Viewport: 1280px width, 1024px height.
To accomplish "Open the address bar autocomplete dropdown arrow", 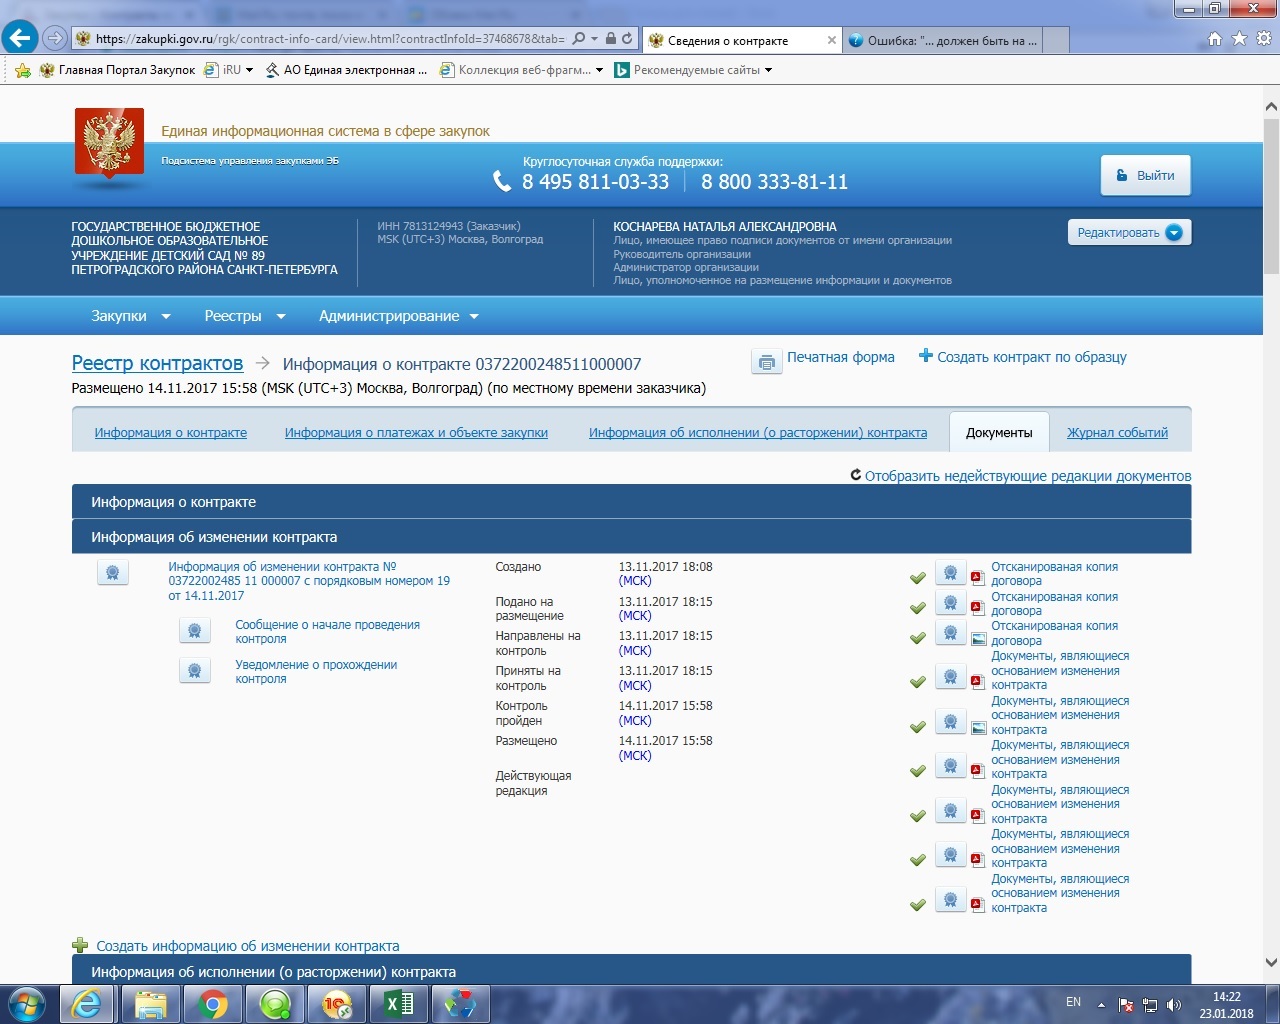I will [x=595, y=39].
